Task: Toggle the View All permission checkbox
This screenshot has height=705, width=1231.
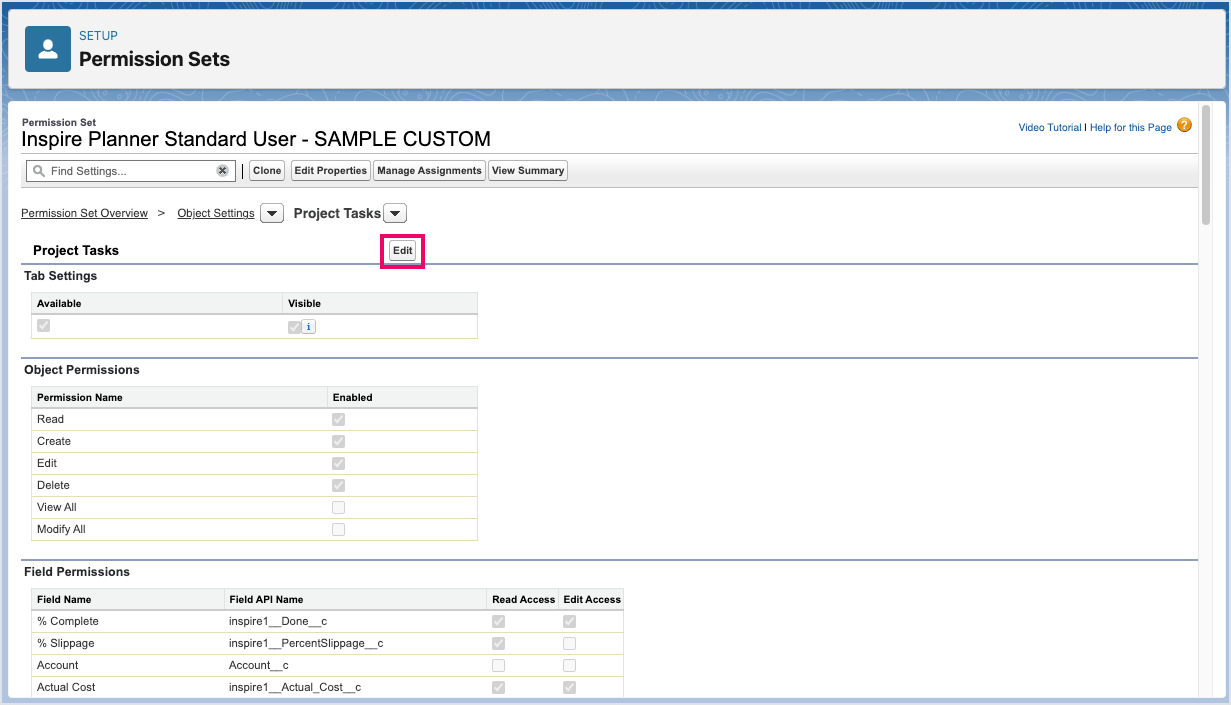Action: [338, 507]
